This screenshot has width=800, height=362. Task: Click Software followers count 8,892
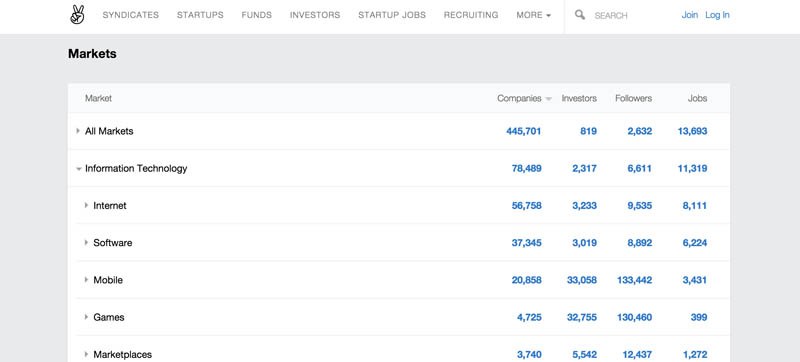coord(640,243)
